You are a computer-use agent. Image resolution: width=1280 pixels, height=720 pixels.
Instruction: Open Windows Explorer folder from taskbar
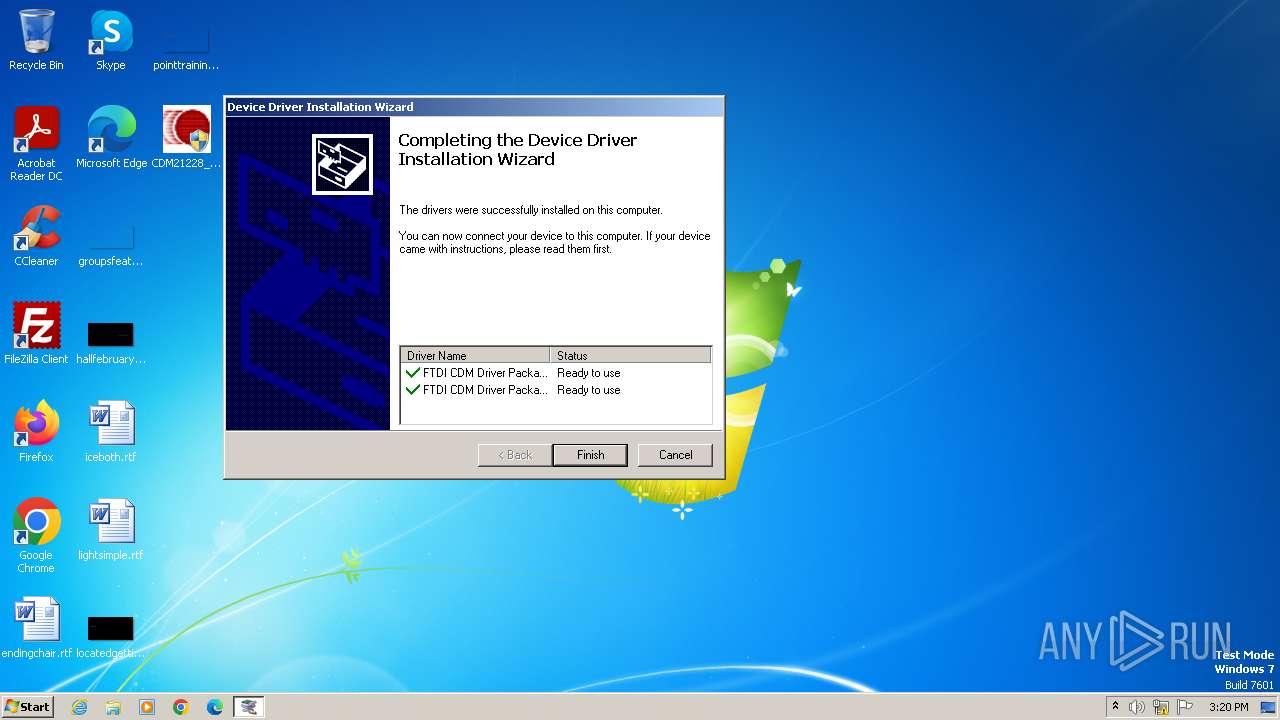(113, 707)
